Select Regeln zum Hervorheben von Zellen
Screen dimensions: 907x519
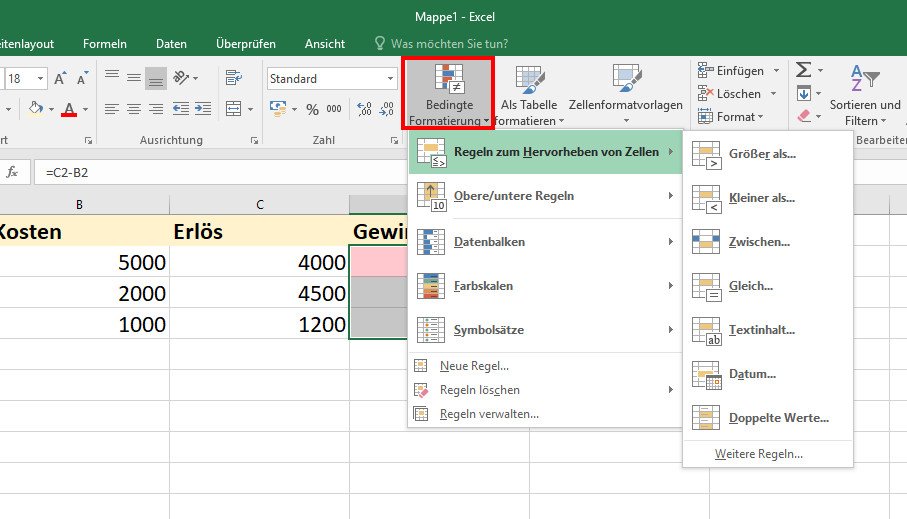tap(545, 152)
